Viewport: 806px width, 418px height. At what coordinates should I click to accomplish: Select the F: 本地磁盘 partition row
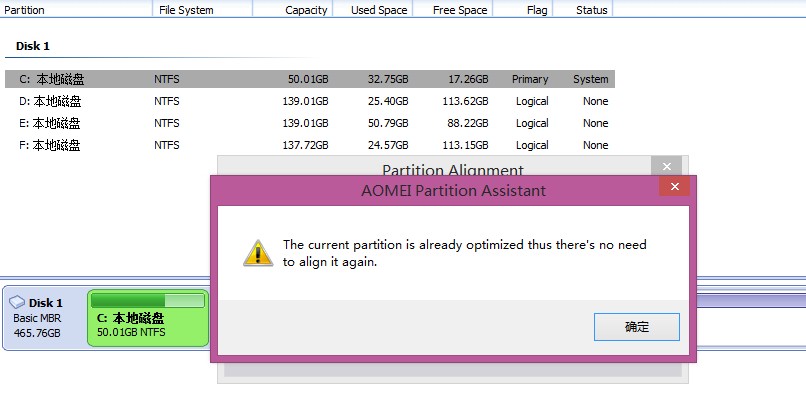(x=310, y=146)
